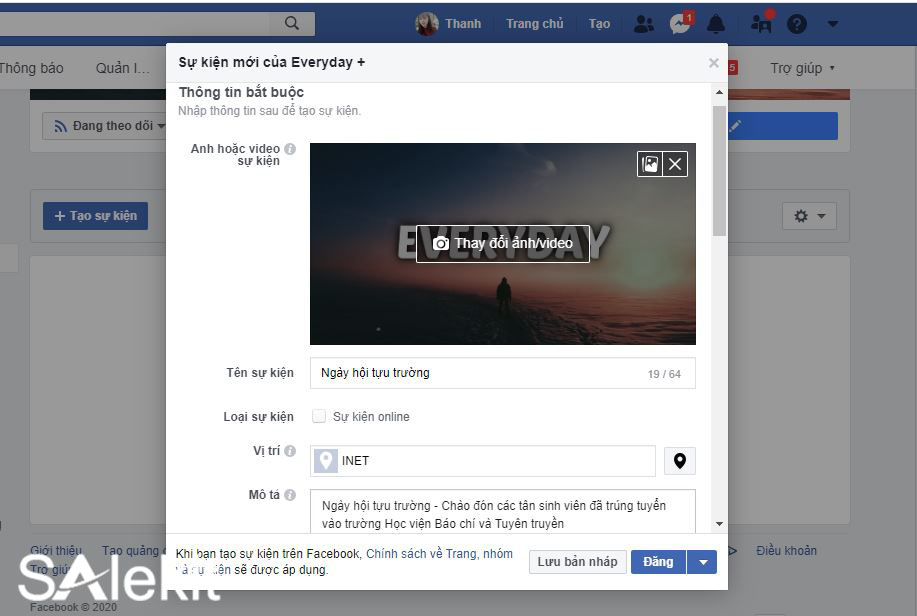
Task: Click the photo-swap icon on the event cover
Action: 651,163
